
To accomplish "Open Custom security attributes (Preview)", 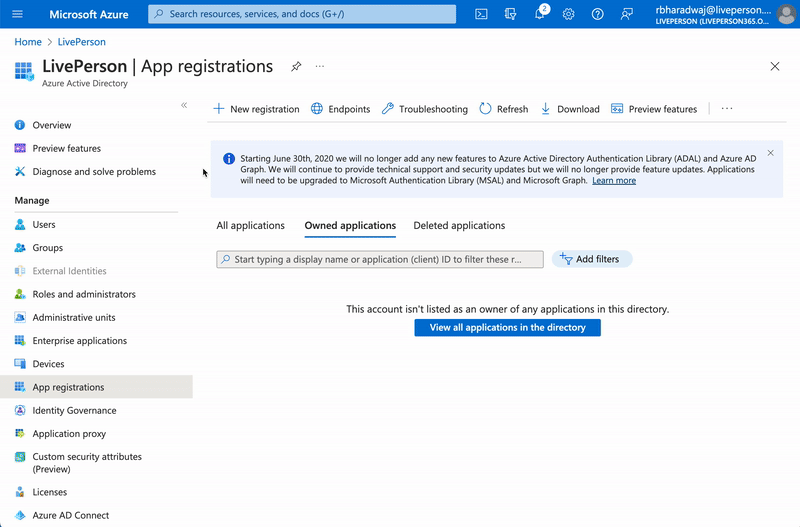I will click(87, 463).
